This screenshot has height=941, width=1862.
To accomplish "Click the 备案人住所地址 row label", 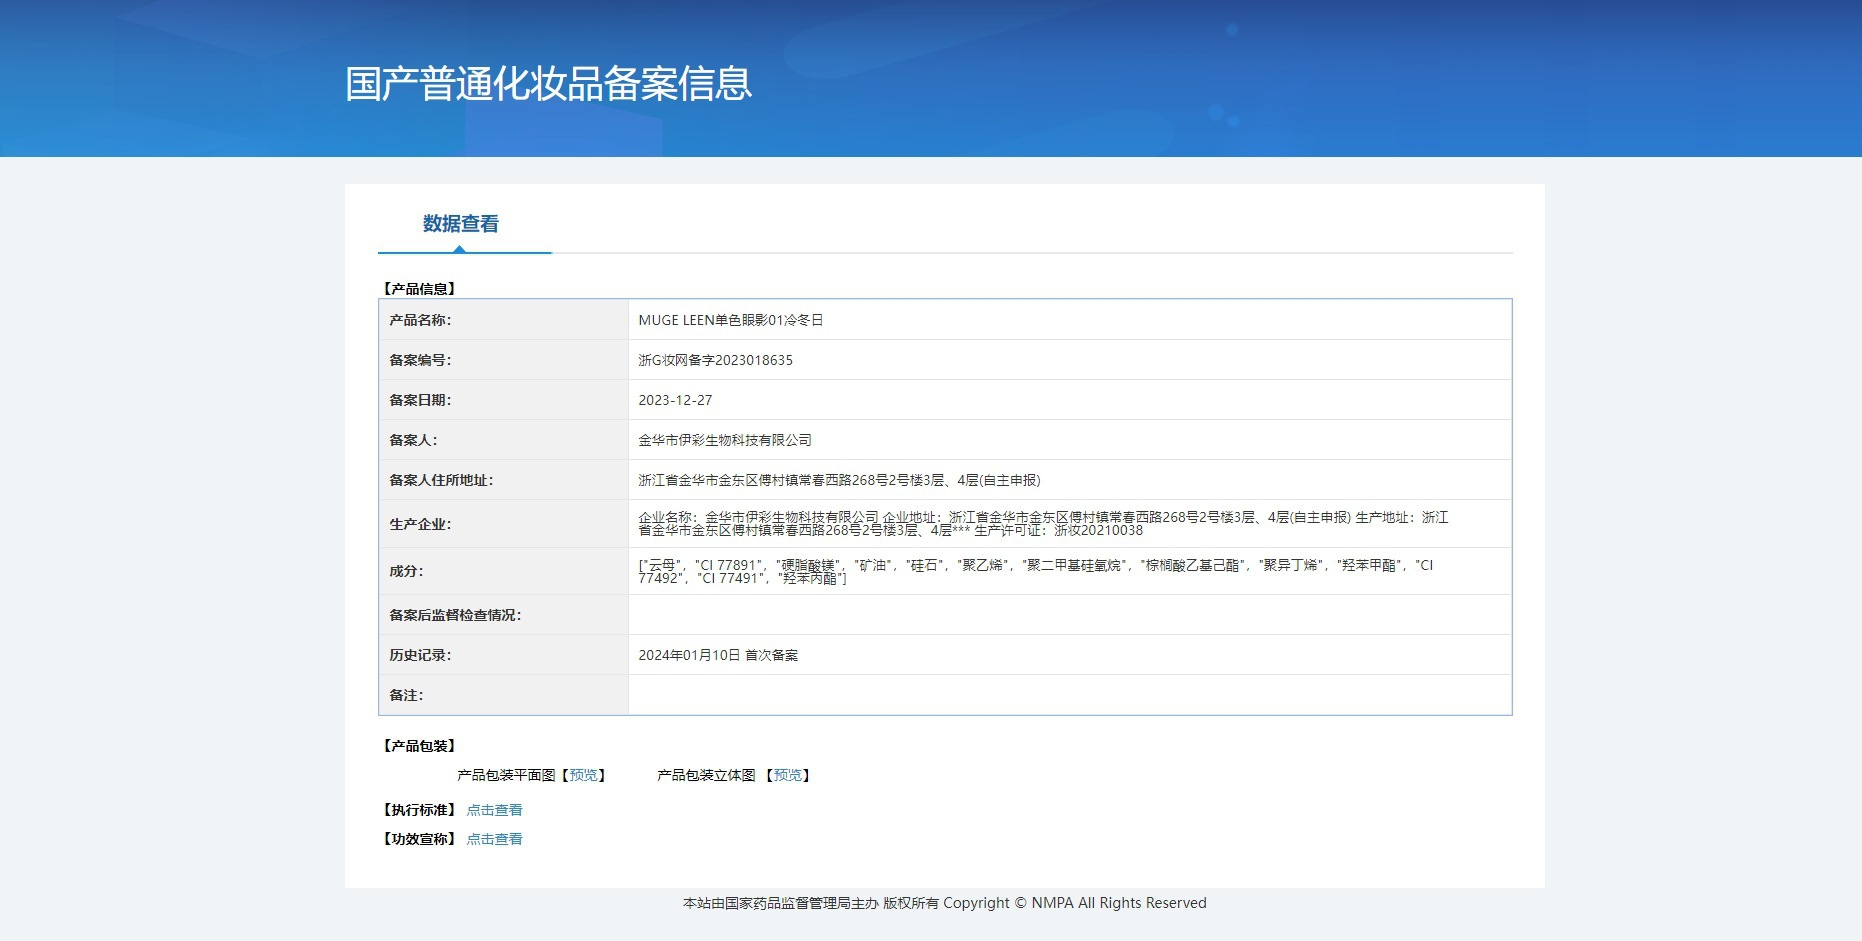I will [441, 480].
